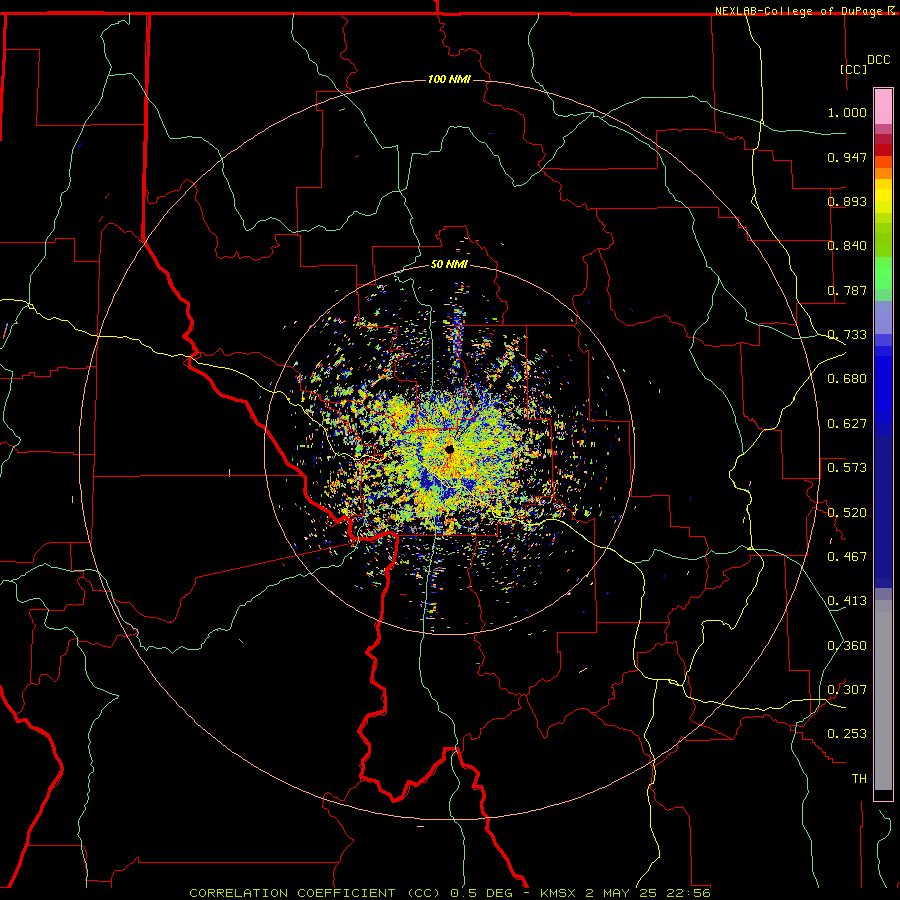Screen dimensions: 900x900
Task: Click the 0.840 value on color scale
Action: pos(847,246)
